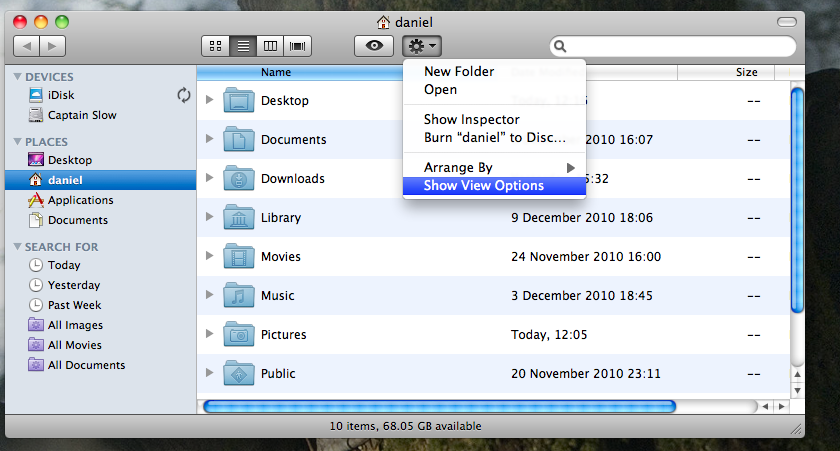Expand the Desktop folder row
The image size is (840, 451).
click(209, 100)
